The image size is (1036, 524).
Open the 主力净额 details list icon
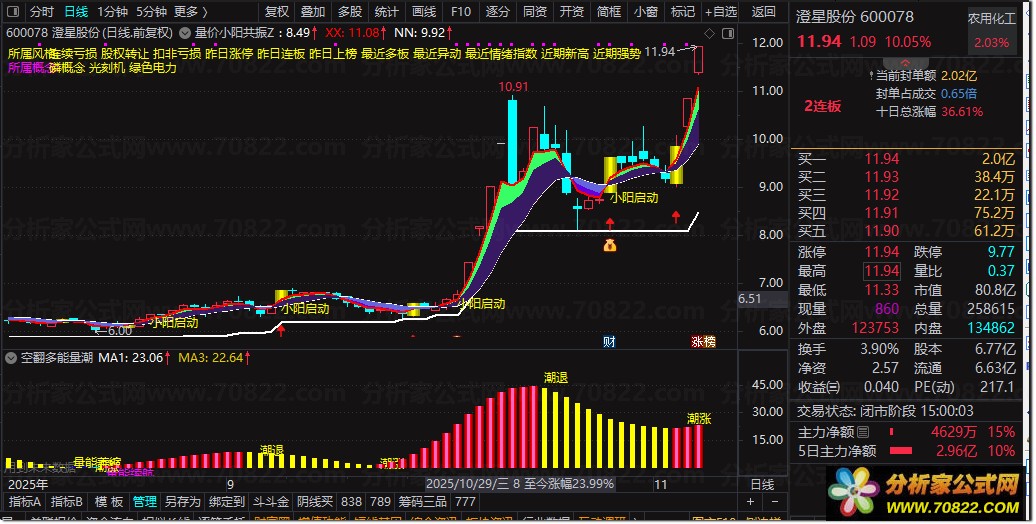tap(864, 432)
